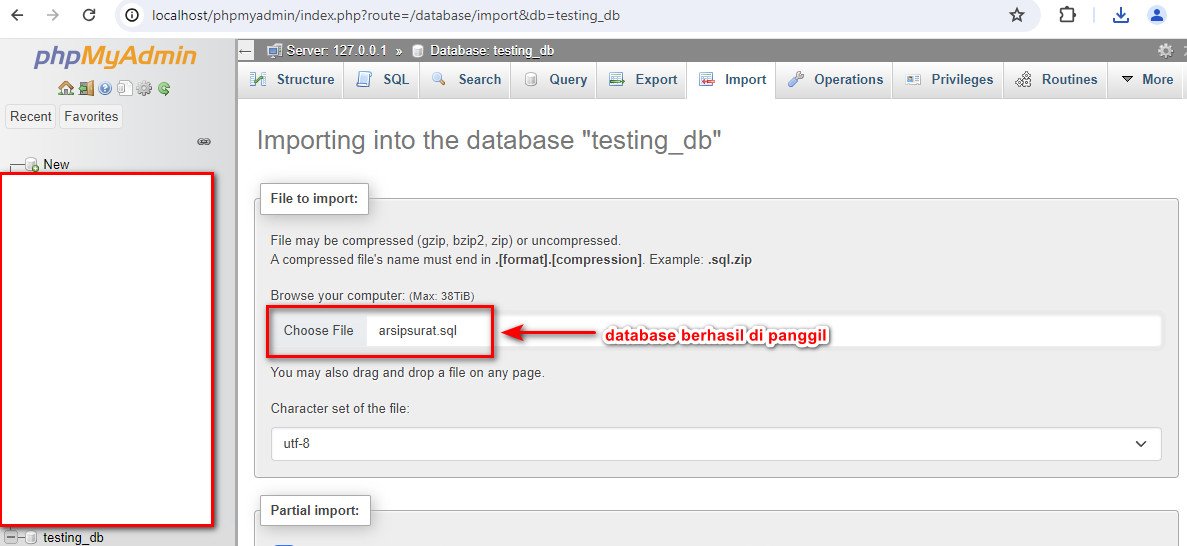Select New database in navigation tree
Viewport: 1187px width, 546px height.
[56, 164]
